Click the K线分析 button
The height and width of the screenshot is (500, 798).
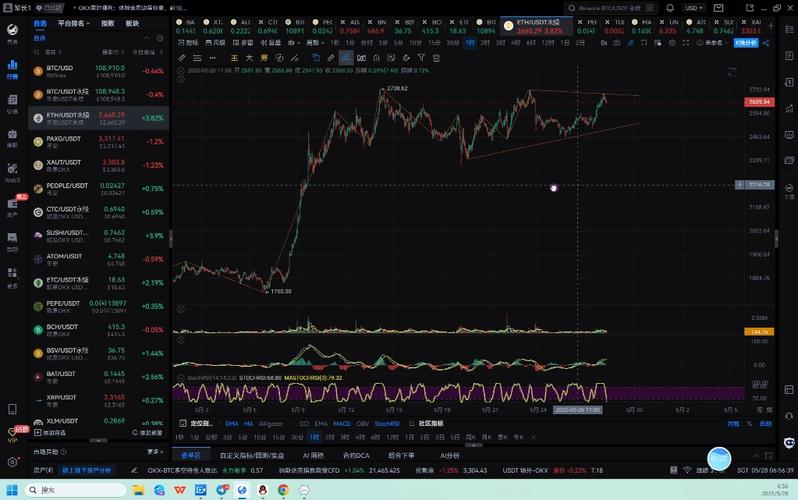click(747, 43)
